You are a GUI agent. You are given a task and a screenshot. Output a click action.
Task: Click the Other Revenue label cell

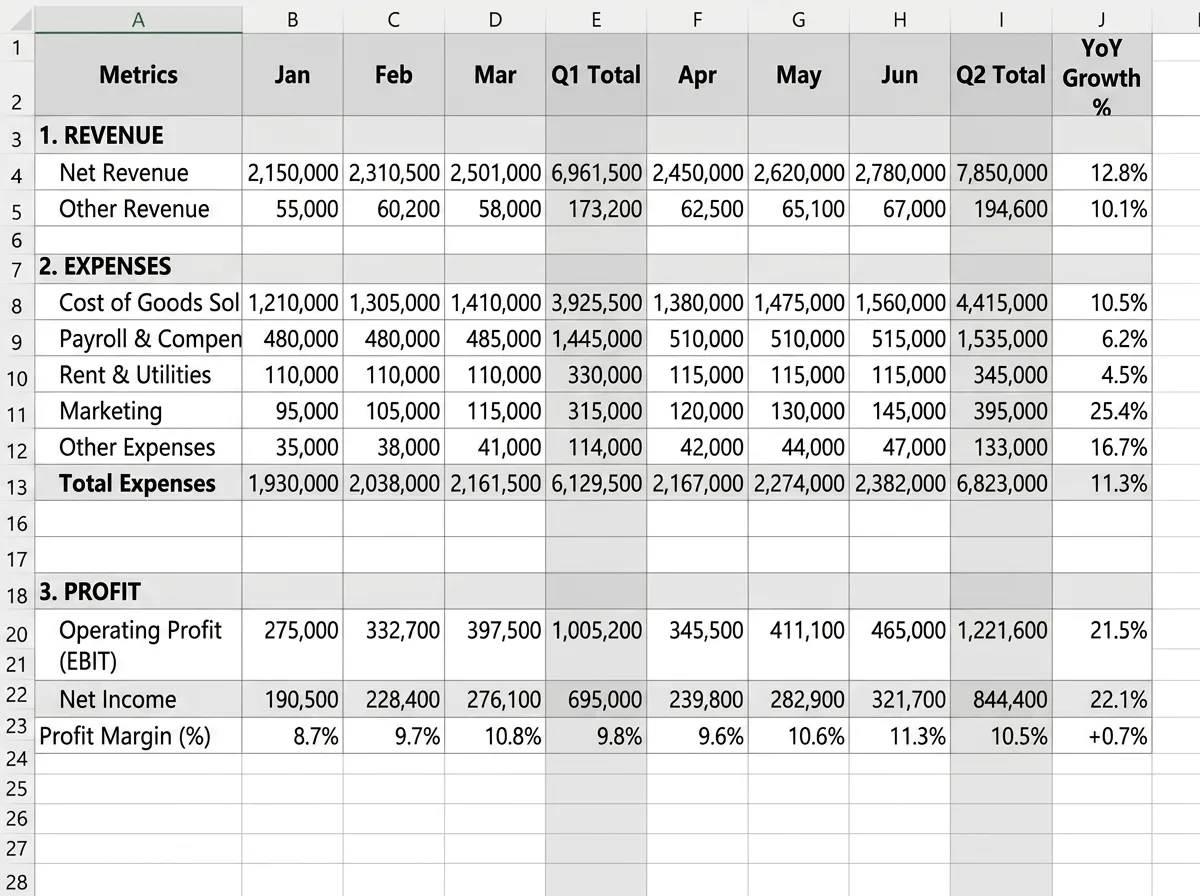click(139, 209)
